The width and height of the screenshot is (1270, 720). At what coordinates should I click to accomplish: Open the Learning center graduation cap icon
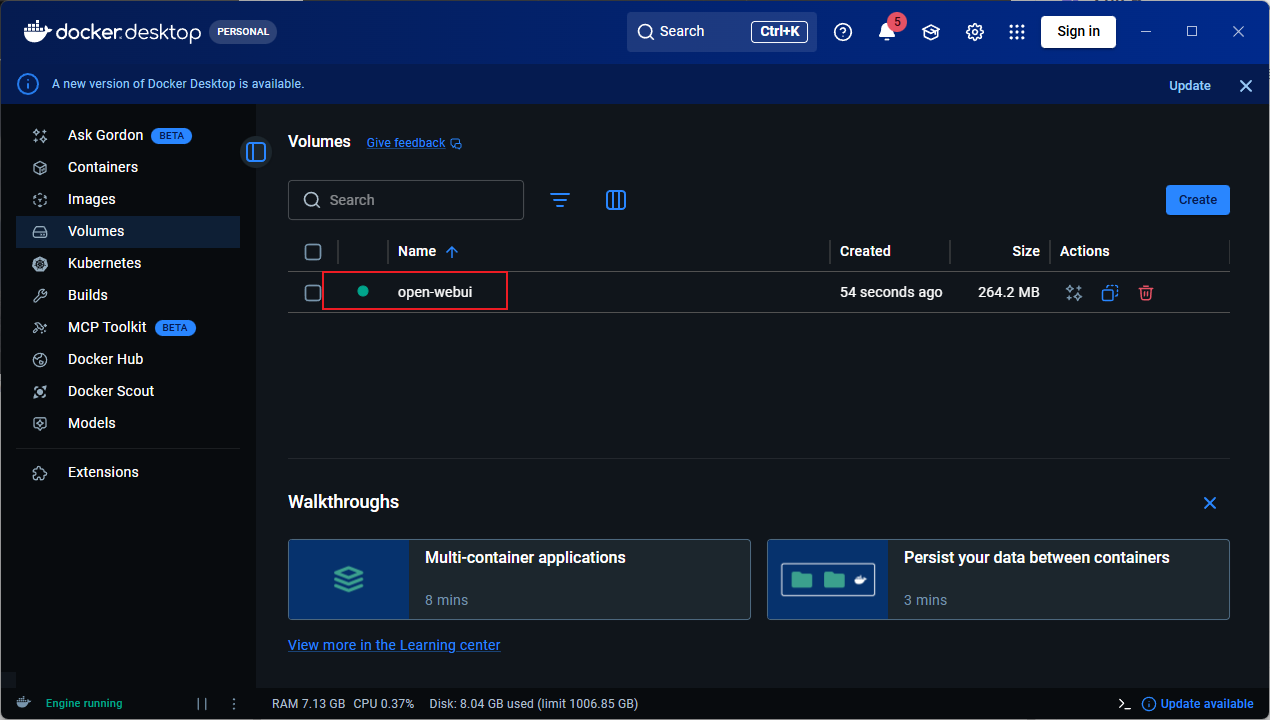931,32
